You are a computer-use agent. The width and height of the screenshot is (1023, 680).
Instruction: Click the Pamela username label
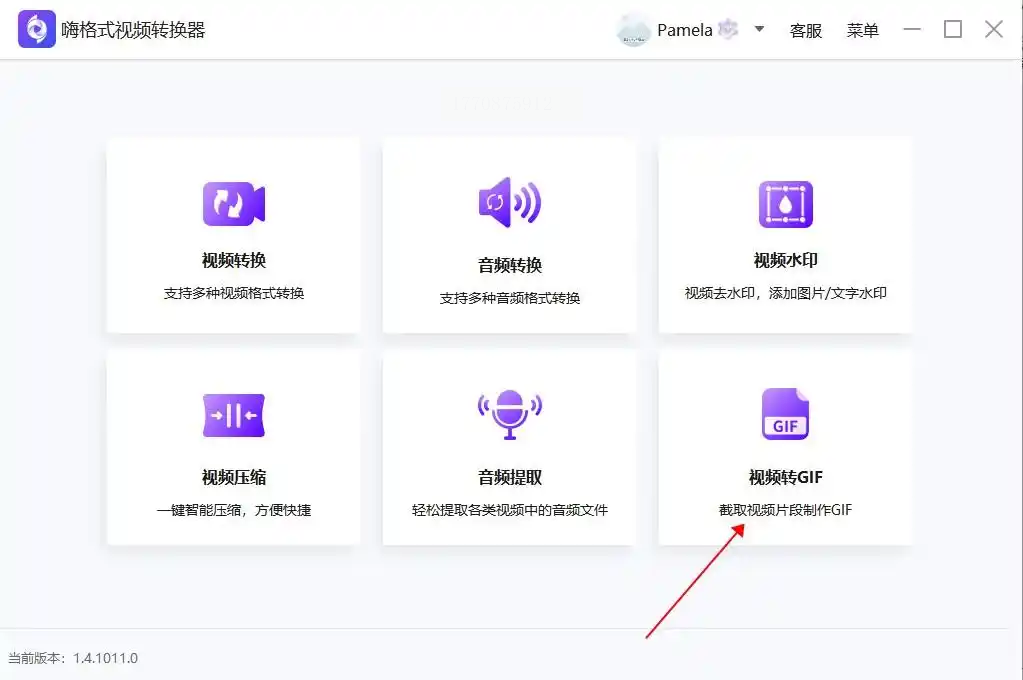684,30
